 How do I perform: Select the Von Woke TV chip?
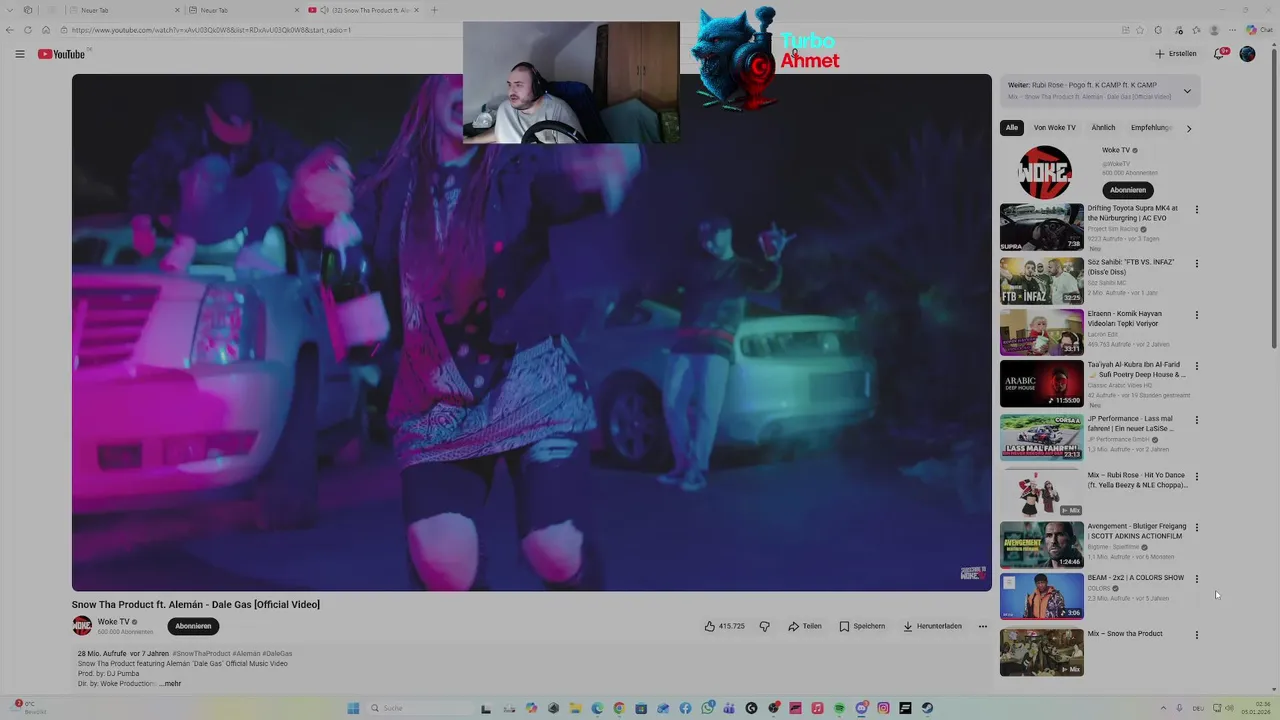tap(1055, 128)
